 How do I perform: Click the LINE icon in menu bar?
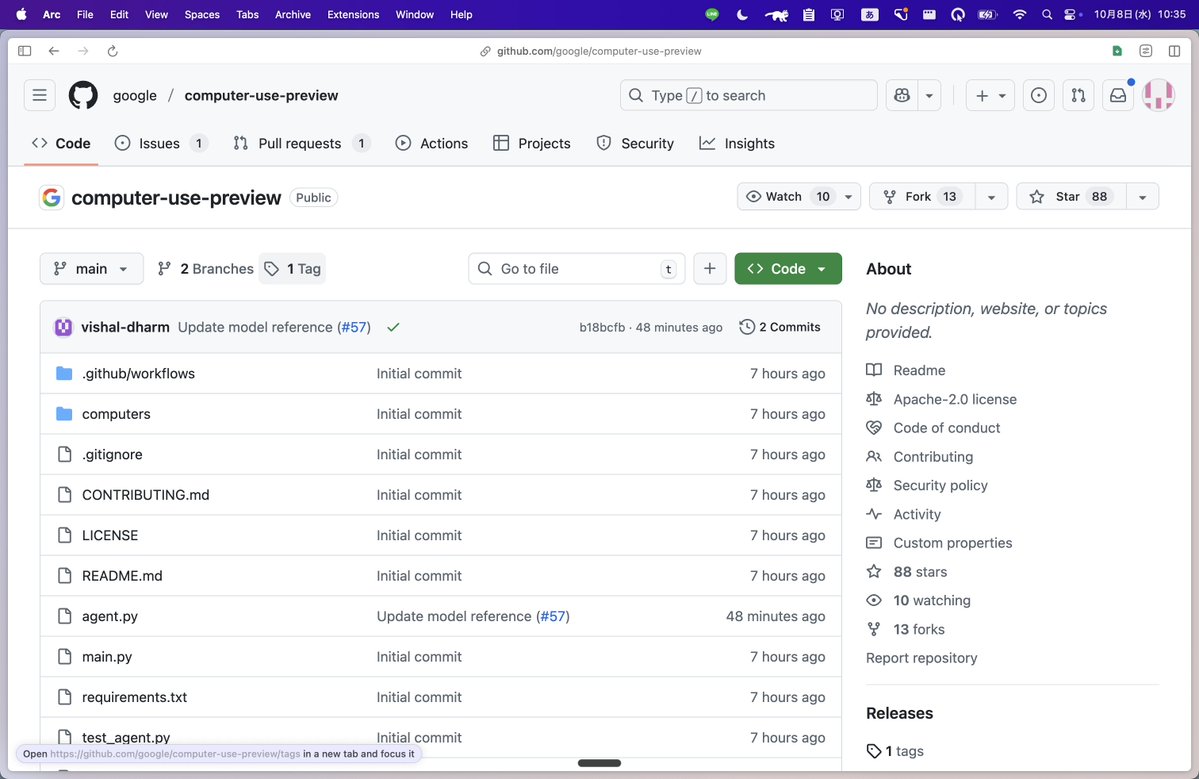coord(712,15)
